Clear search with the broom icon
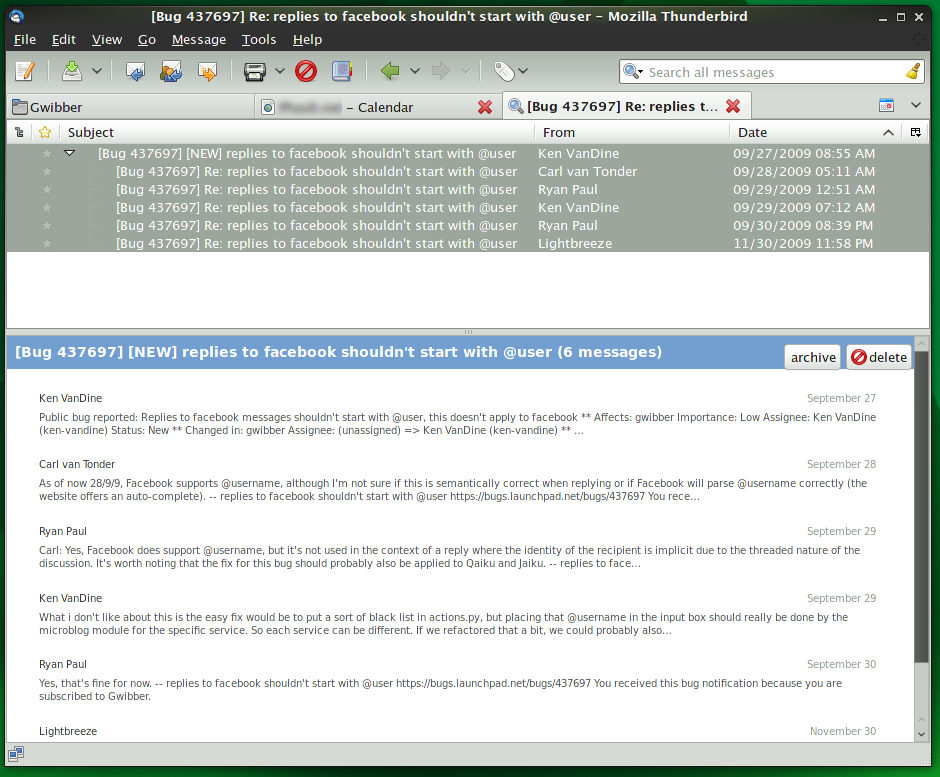 click(x=913, y=72)
